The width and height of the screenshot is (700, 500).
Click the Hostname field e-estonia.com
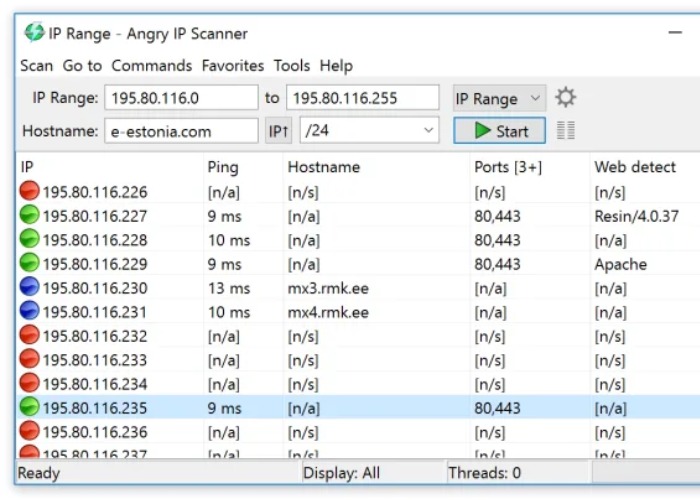click(x=181, y=131)
